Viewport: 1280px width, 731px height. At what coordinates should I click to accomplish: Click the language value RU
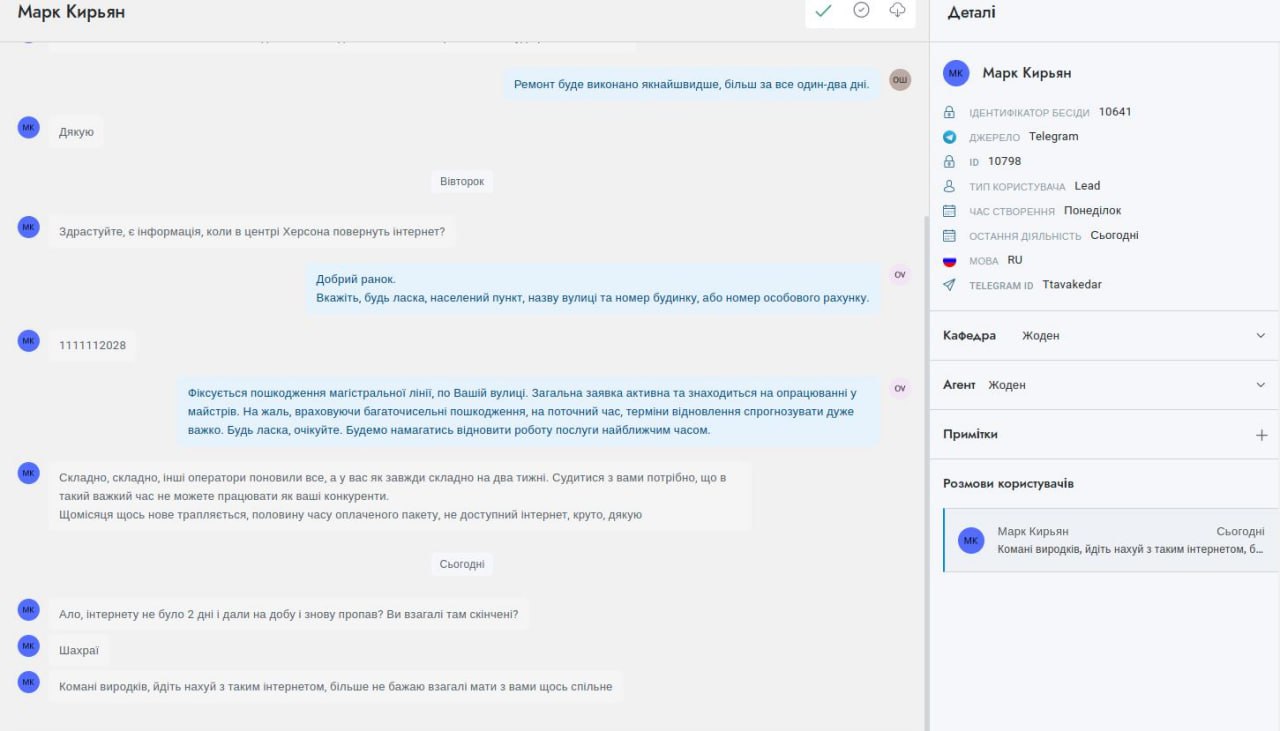click(1015, 260)
